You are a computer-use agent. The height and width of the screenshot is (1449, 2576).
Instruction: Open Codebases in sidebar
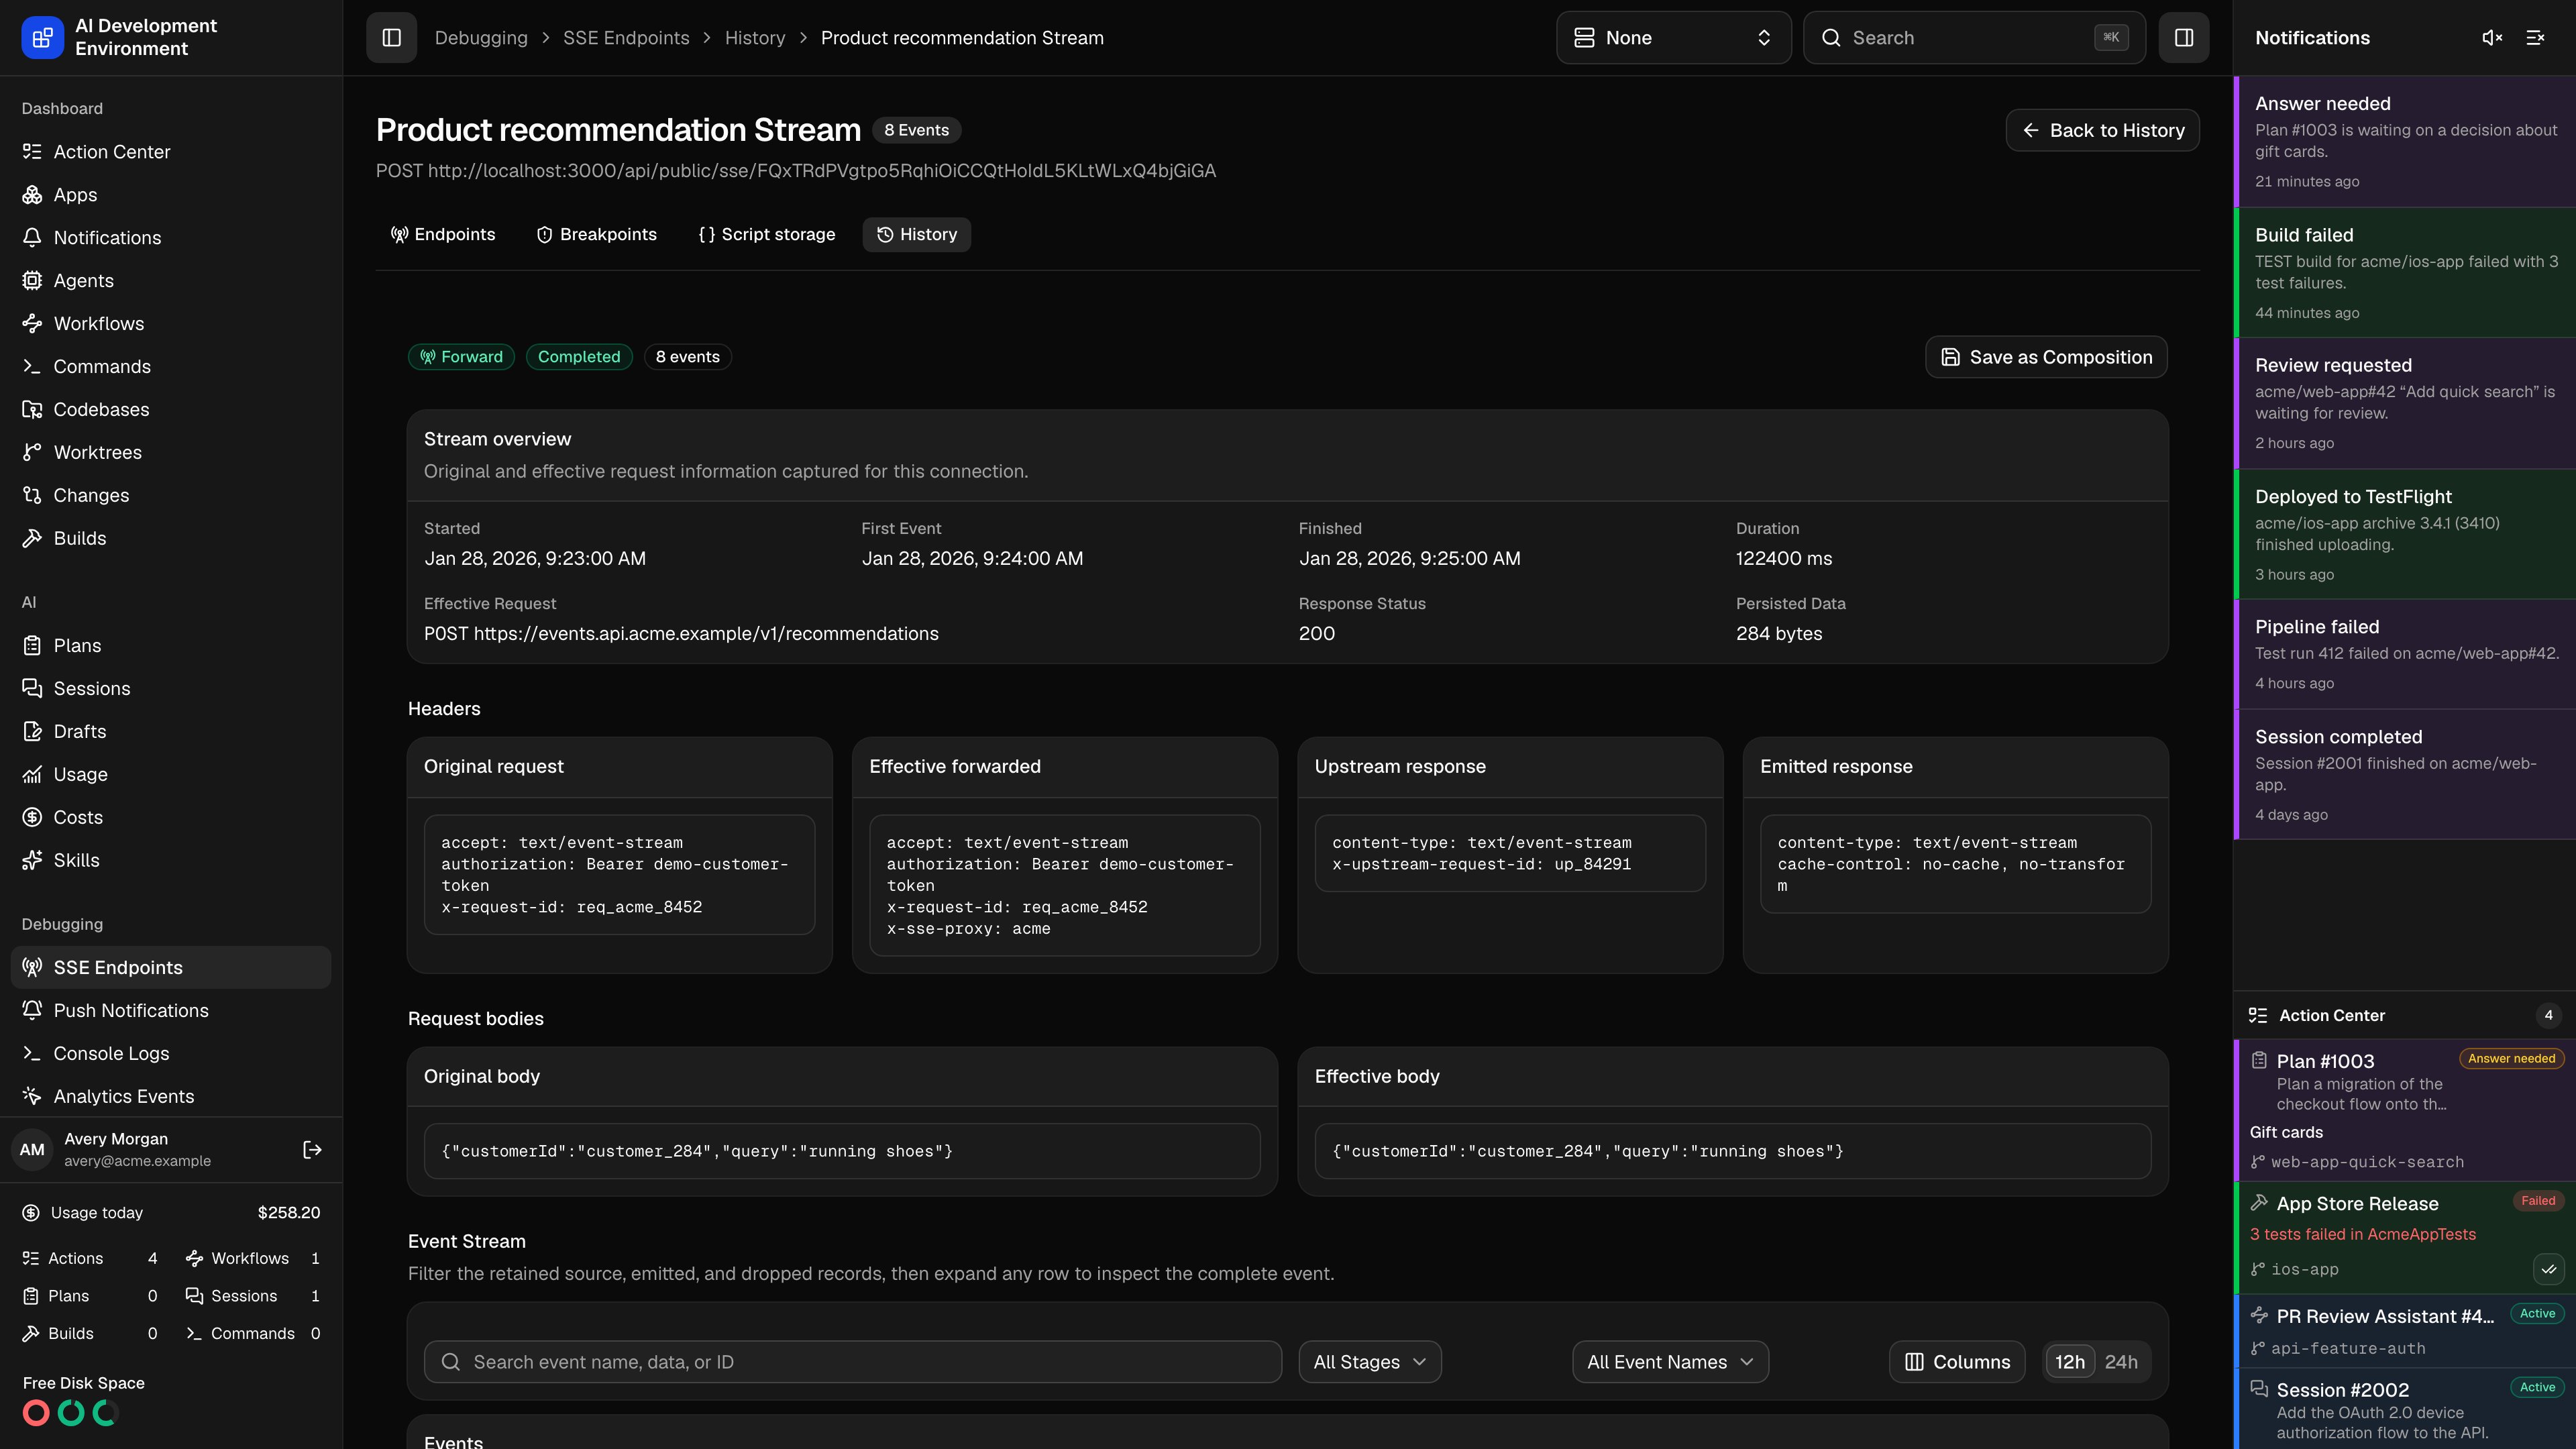[x=171, y=410]
